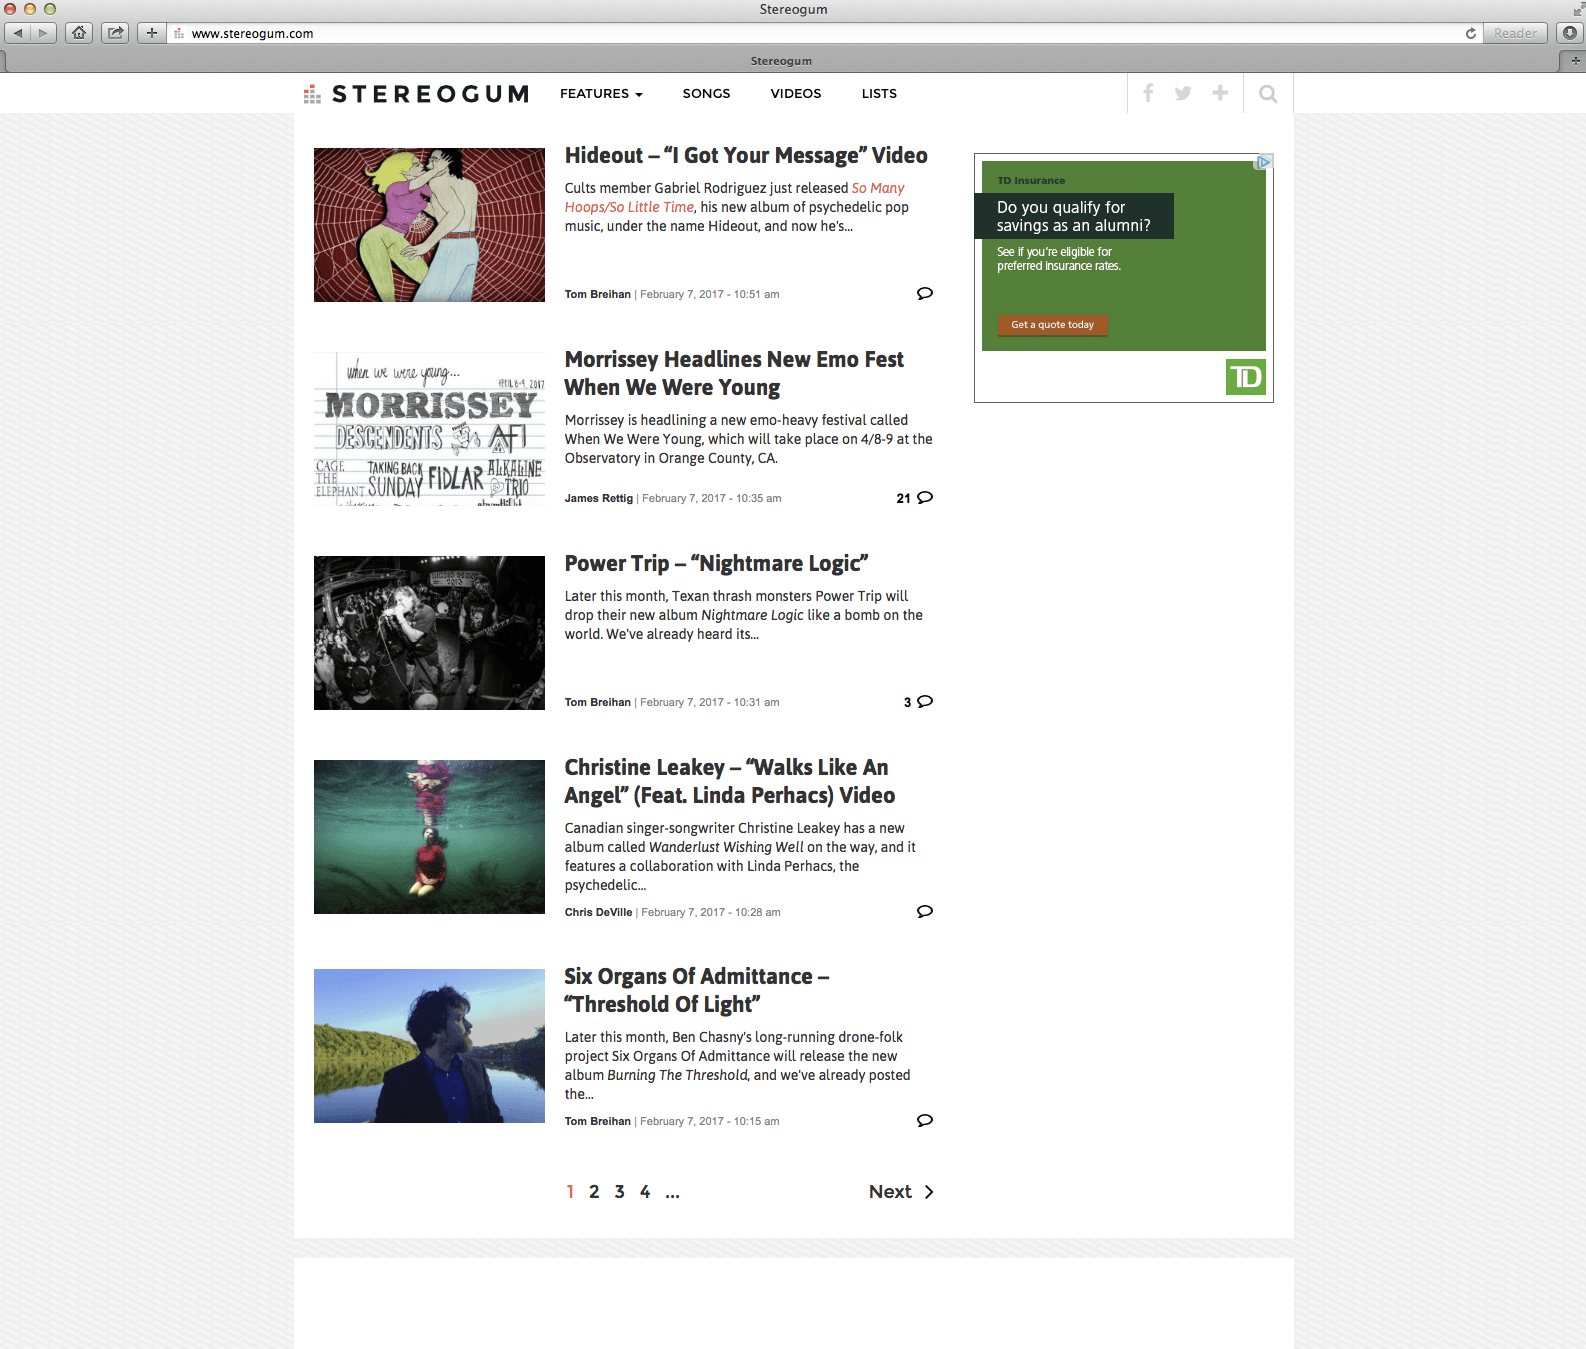The image size is (1586, 1349).
Task: Expand the Features dropdown menu
Action: pos(601,93)
